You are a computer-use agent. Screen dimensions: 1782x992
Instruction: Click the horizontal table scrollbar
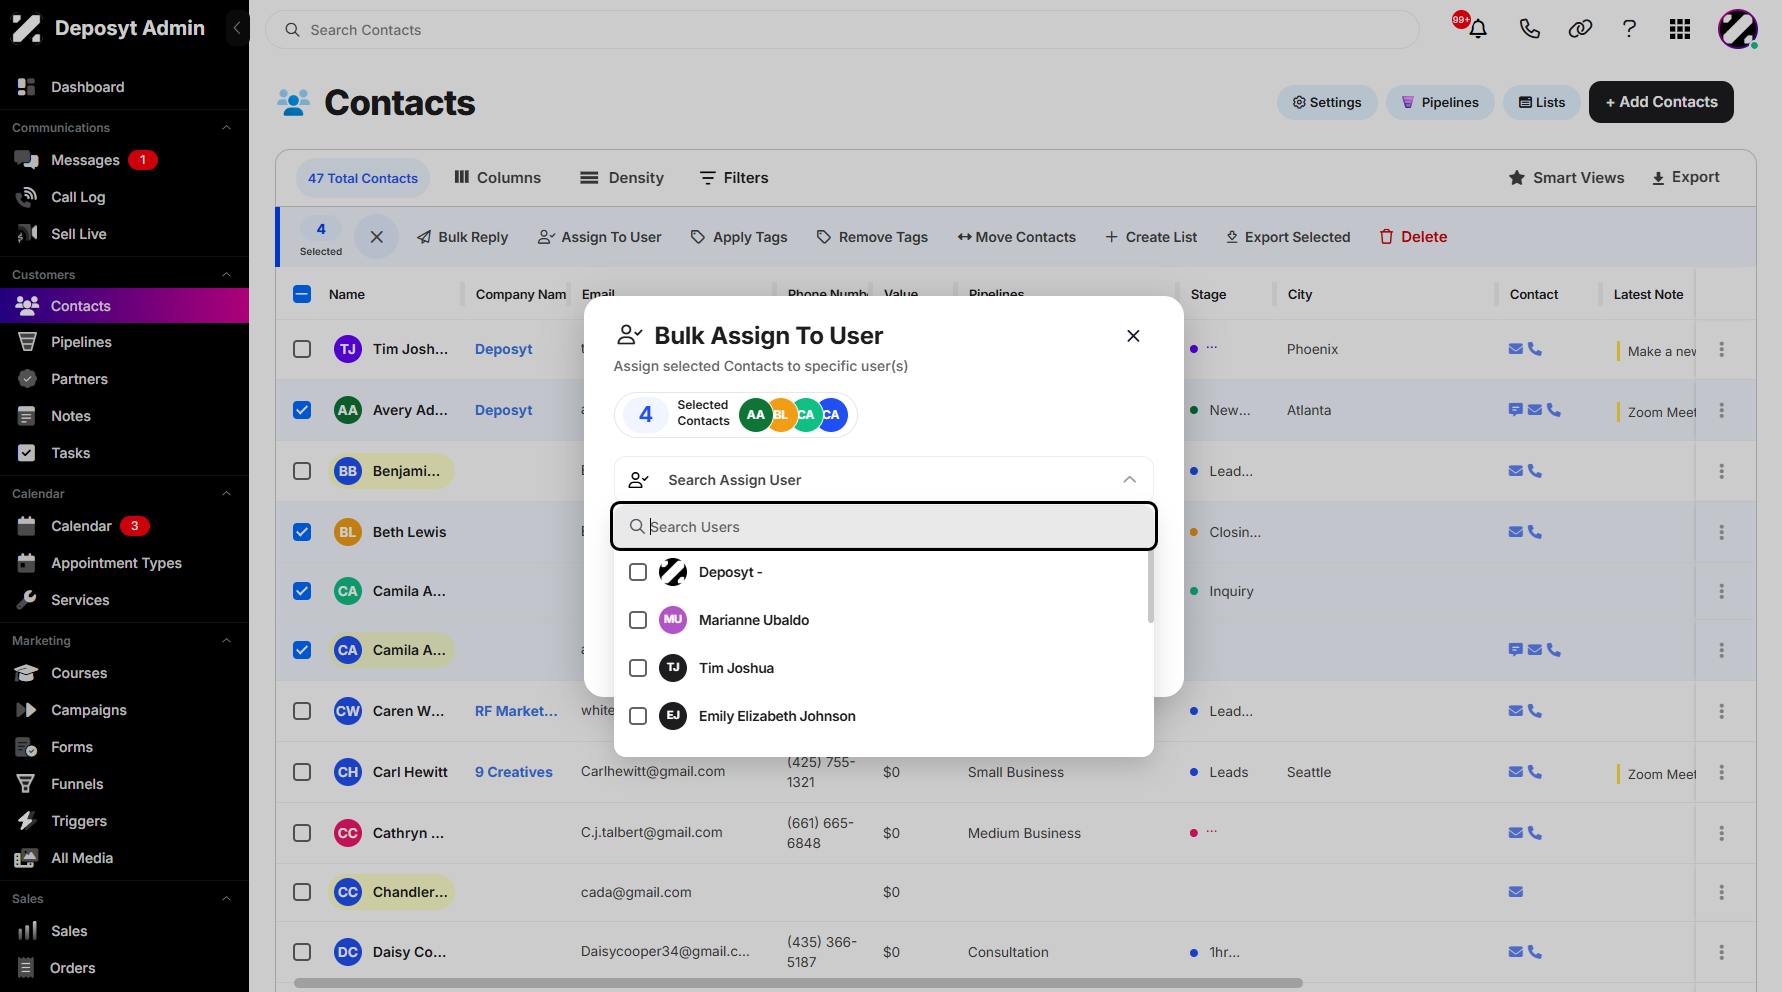[798, 983]
